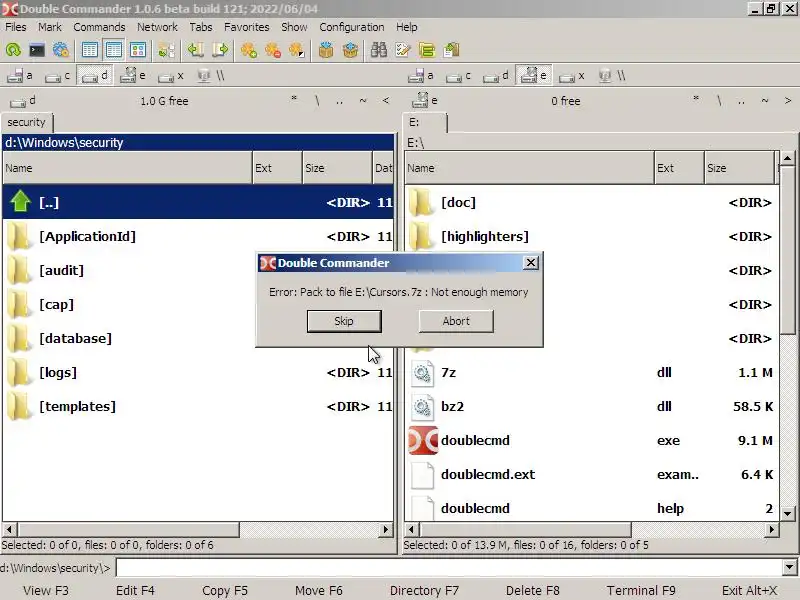Click the Select Group (plus asterisk) icon
800x600 pixels.
pyautogui.click(x=248, y=50)
